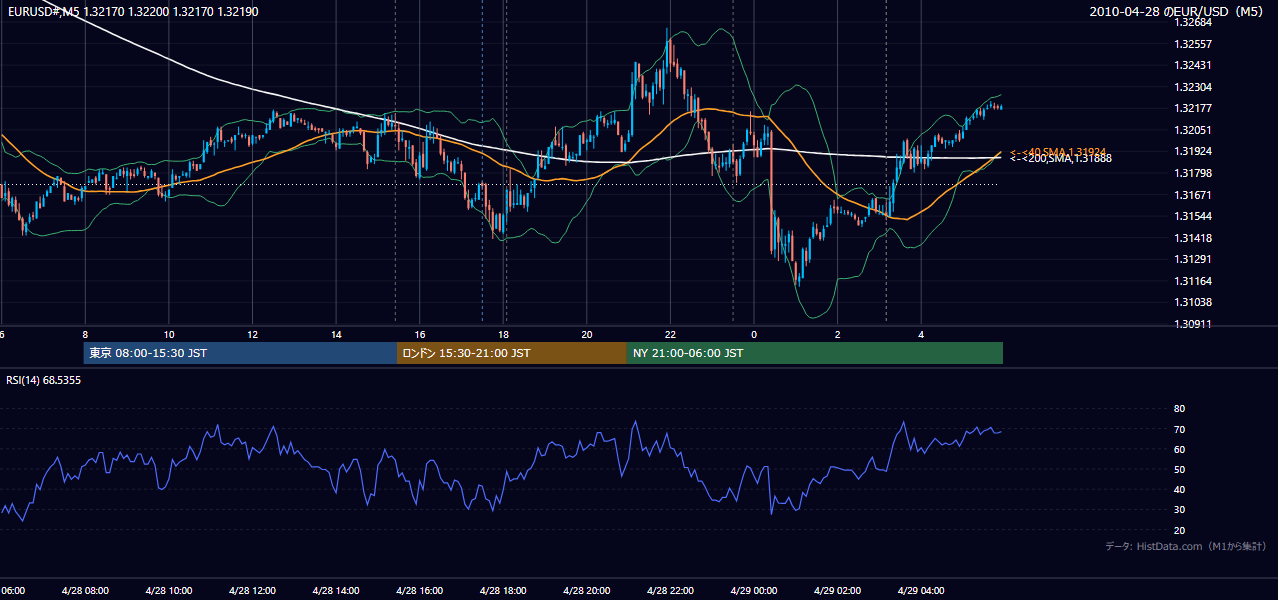The height and width of the screenshot is (600, 1278).
Task: Click the 4/29 04:00 time axis label
Action: coord(921,590)
